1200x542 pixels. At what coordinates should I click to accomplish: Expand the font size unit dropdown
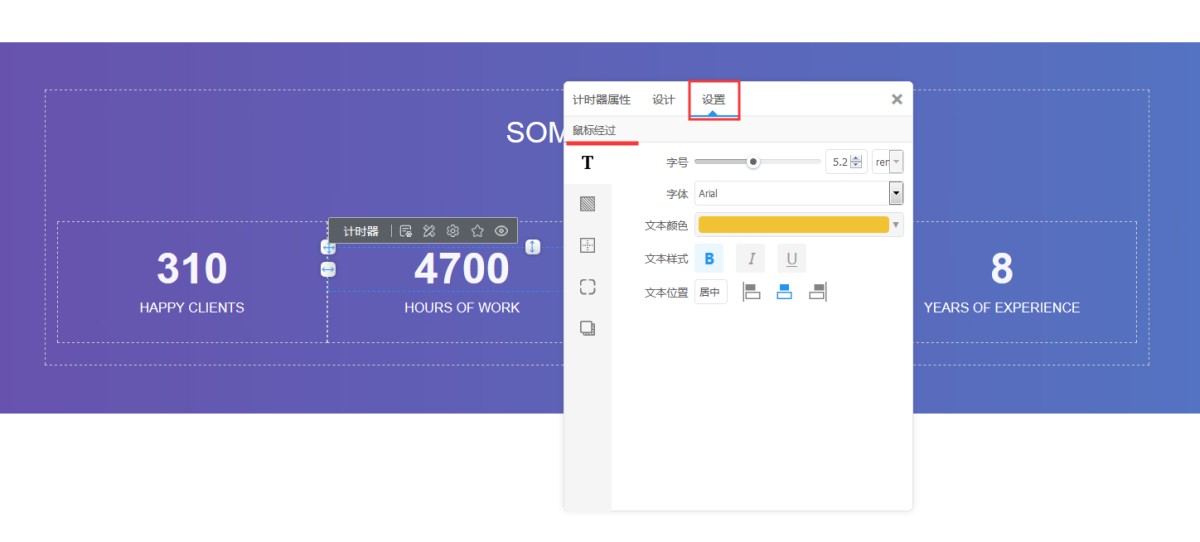(x=888, y=162)
